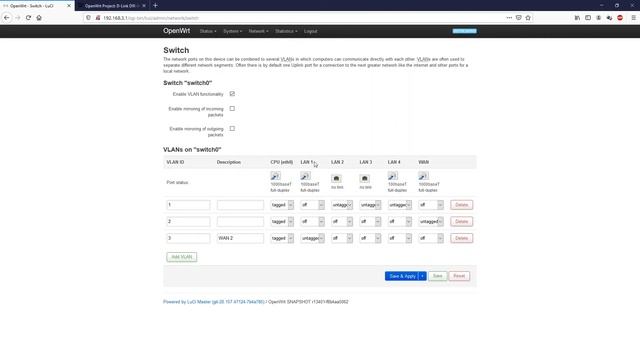Open the Network menu
The image size is (640, 360).
(x=258, y=31)
